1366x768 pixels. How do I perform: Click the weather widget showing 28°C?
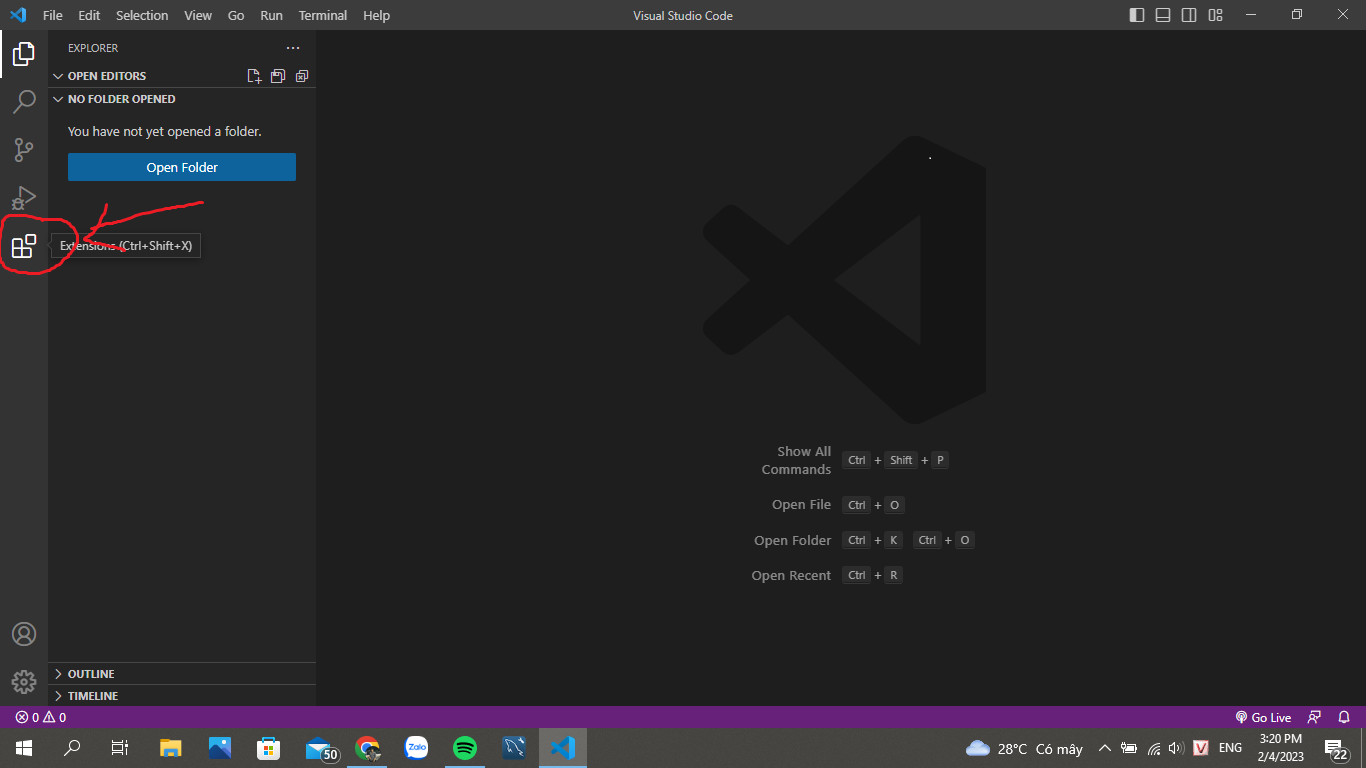[x=1025, y=748]
